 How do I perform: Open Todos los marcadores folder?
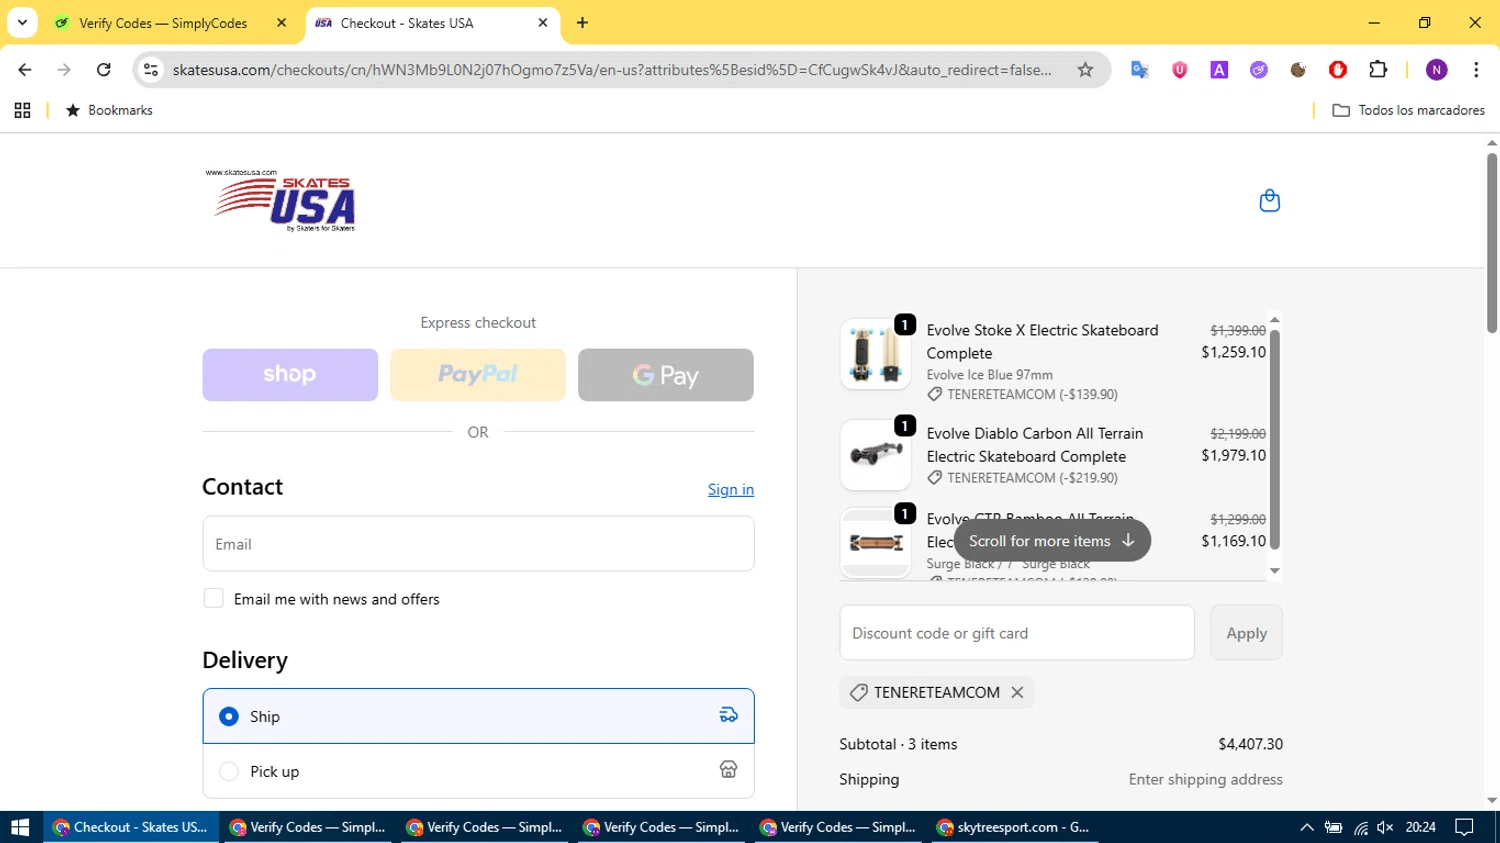pos(1408,110)
